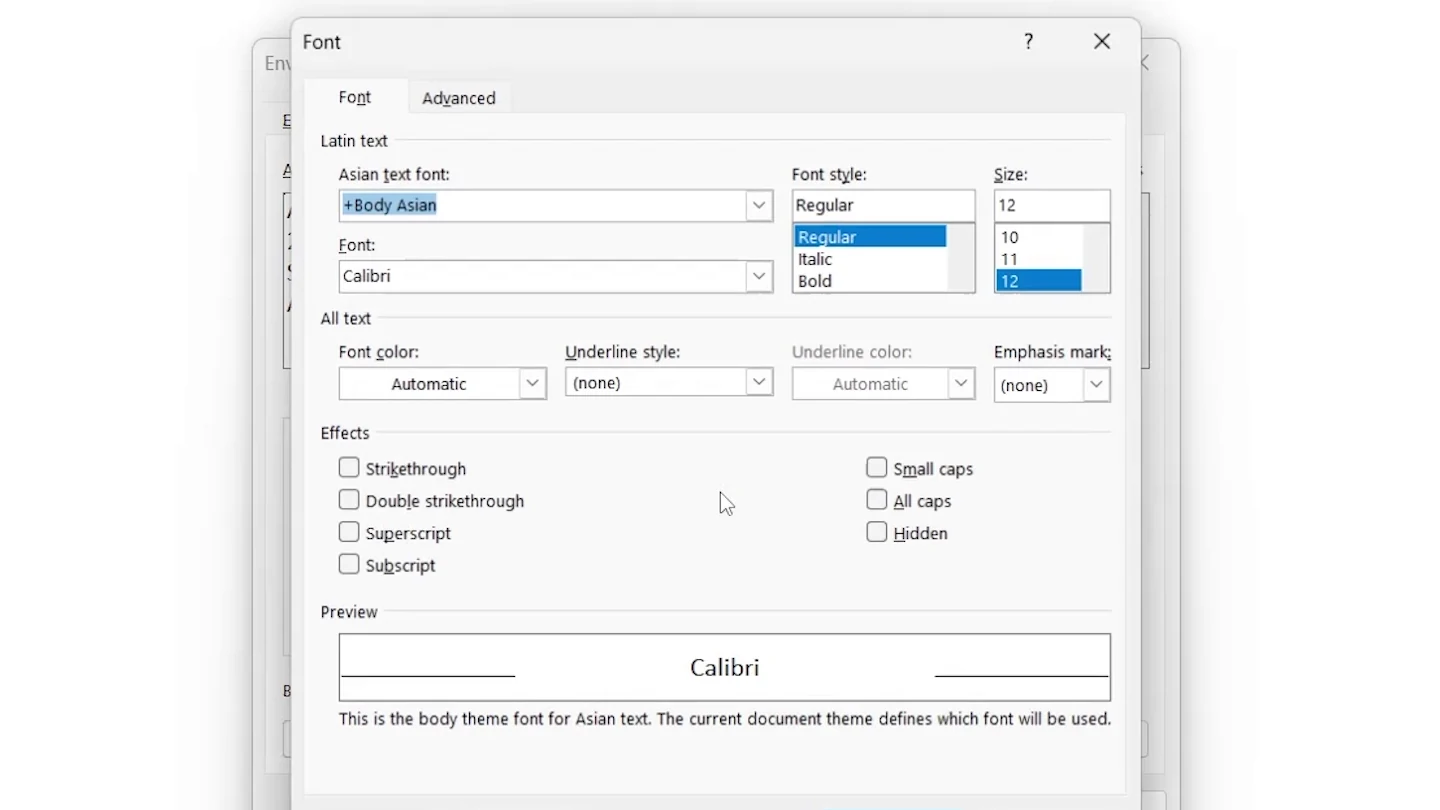Click the Font style list scrollbar
Screen dimensions: 1440x810
click(961, 258)
